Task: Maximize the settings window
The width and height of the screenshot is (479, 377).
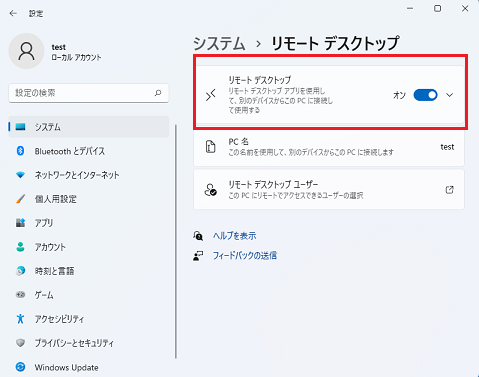Action: (x=438, y=9)
